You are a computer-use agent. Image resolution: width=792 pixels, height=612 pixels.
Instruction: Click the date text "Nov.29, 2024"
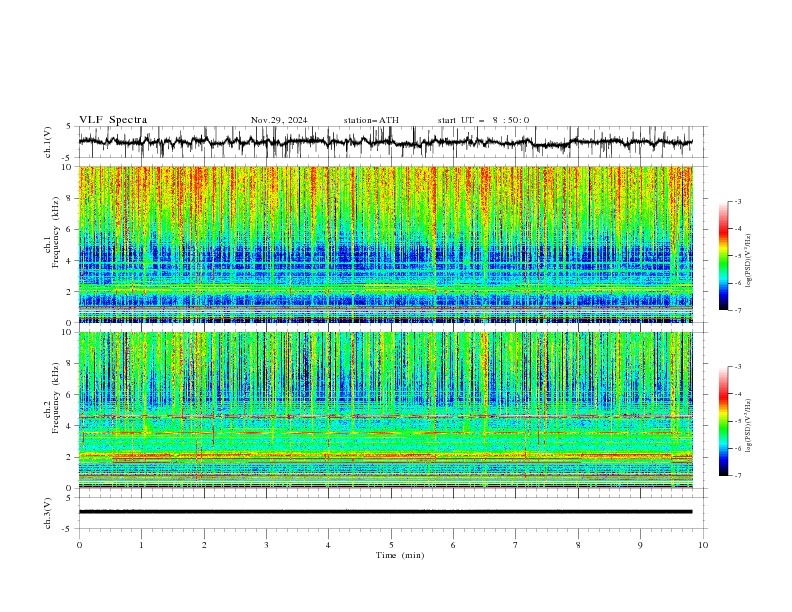click(x=279, y=120)
